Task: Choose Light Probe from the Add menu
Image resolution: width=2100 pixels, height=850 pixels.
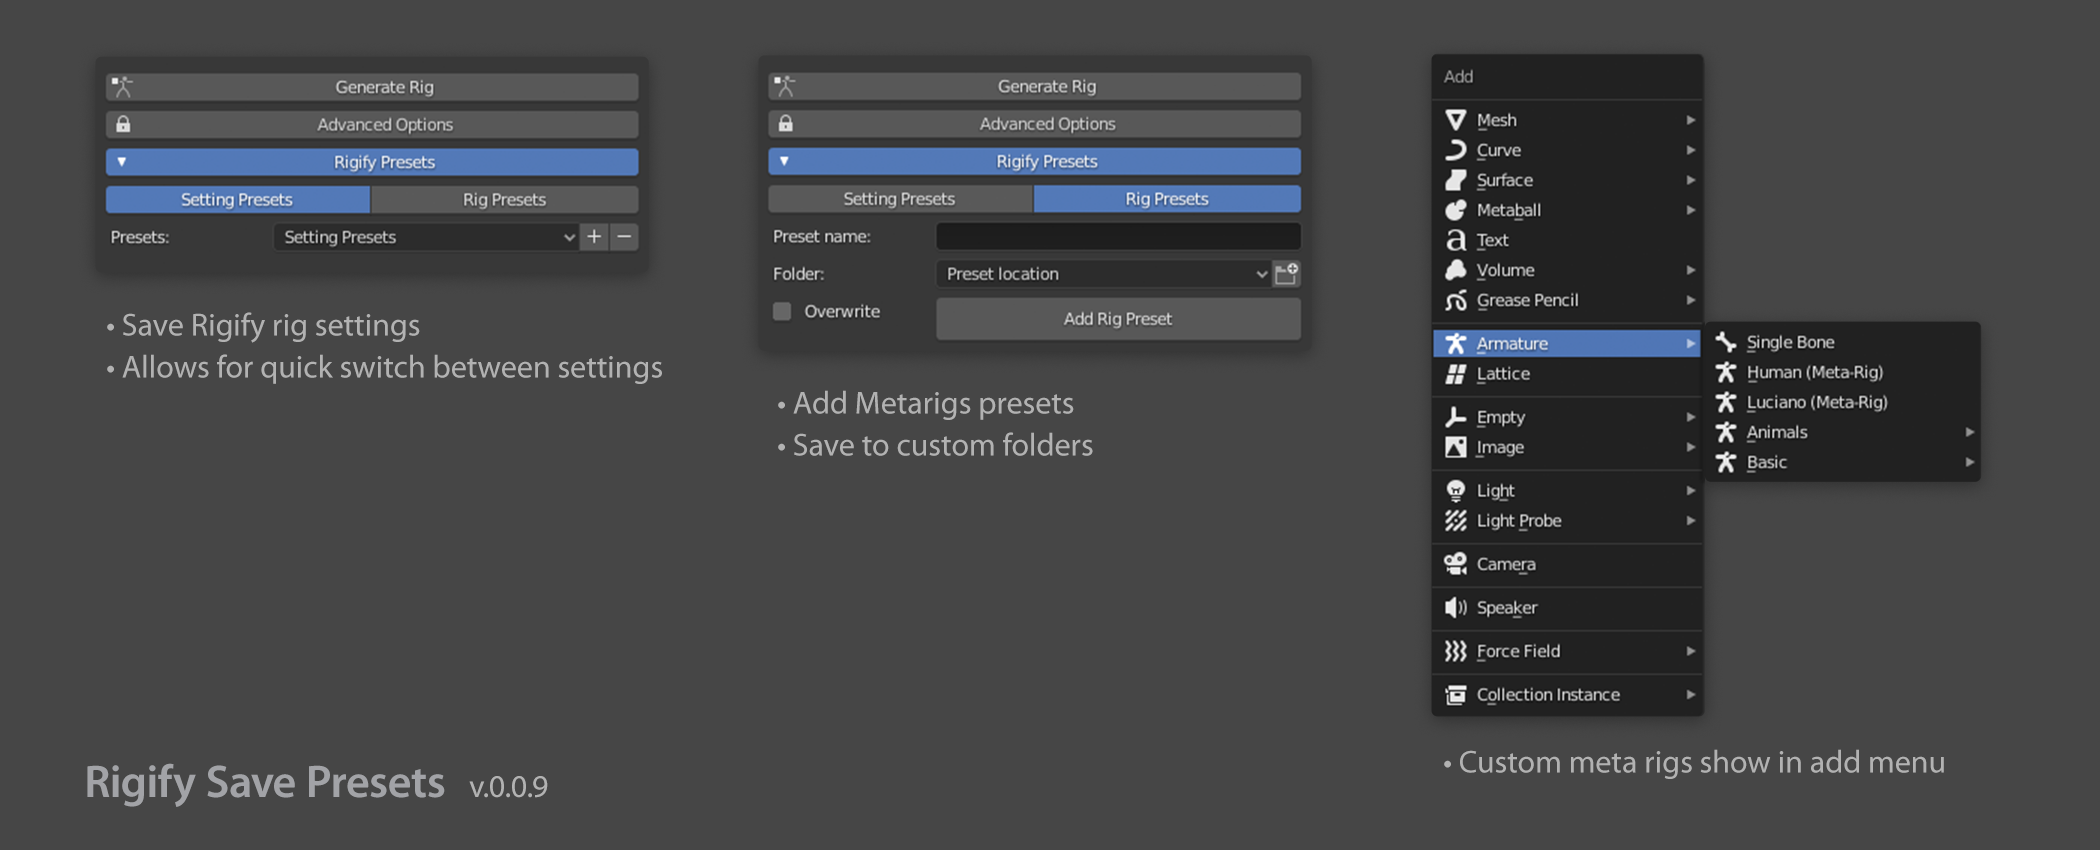Action: pyautogui.click(x=1567, y=521)
